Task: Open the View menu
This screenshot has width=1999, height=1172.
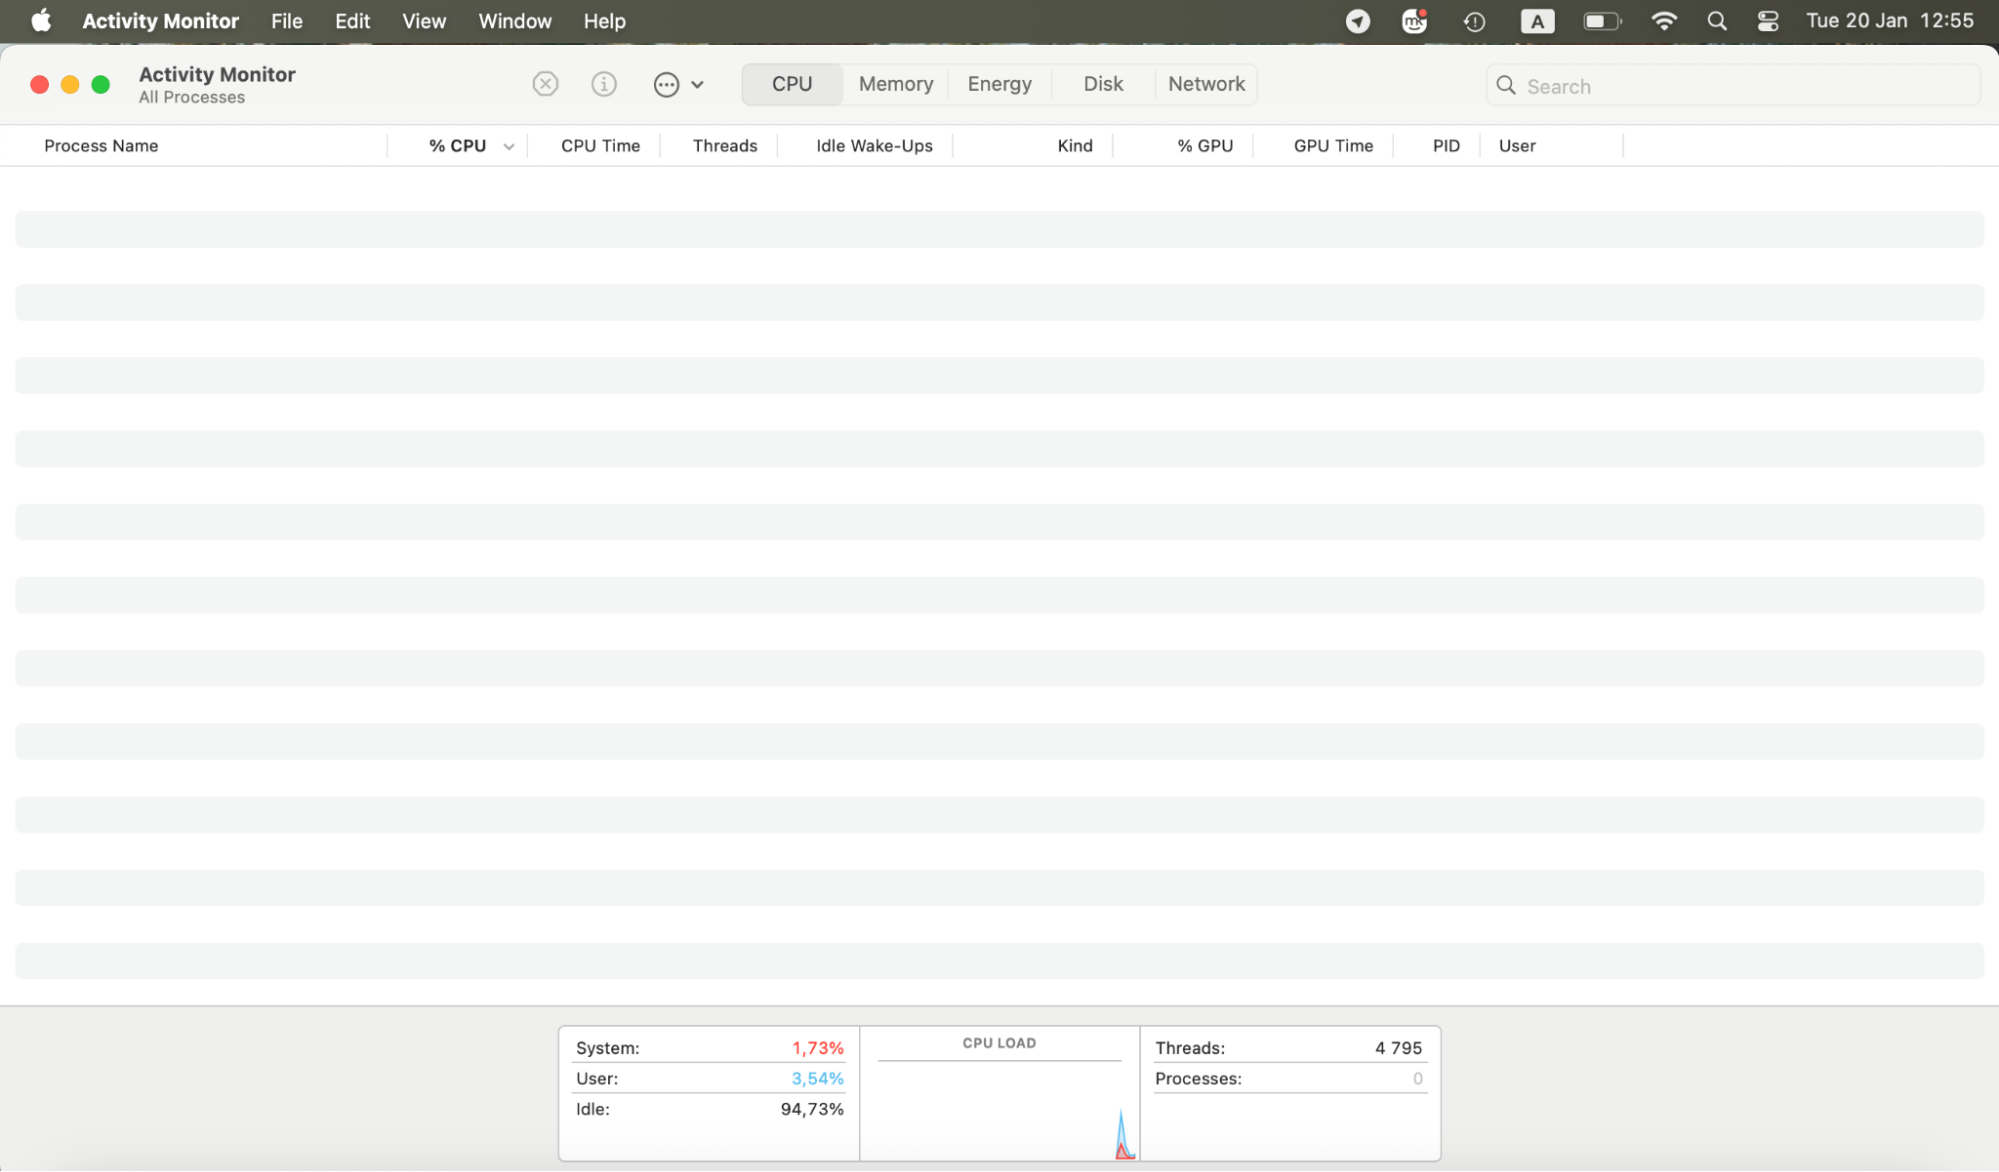Action: [423, 20]
